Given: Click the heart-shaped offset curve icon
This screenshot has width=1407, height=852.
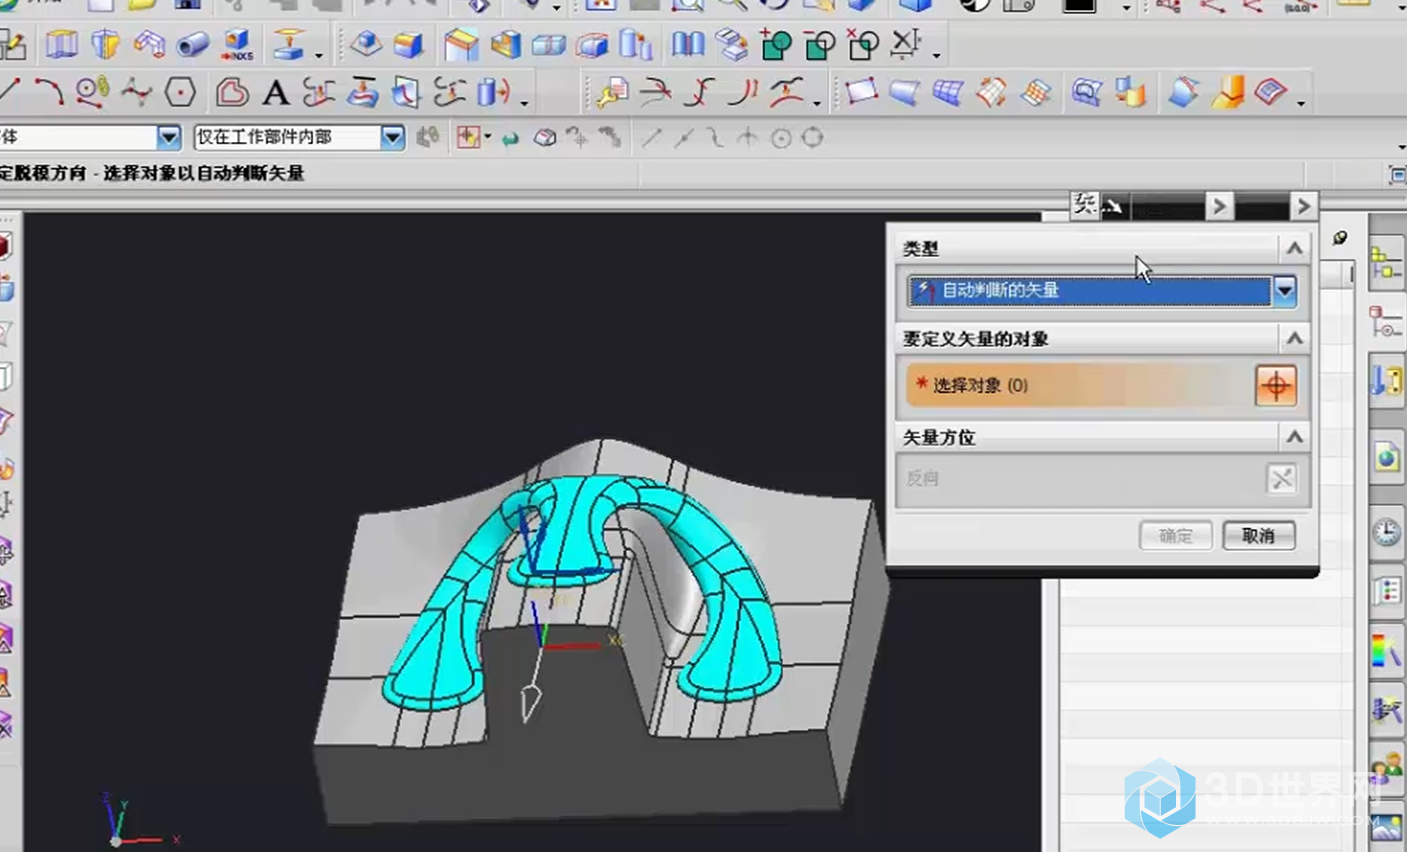Looking at the screenshot, I should pos(232,92).
